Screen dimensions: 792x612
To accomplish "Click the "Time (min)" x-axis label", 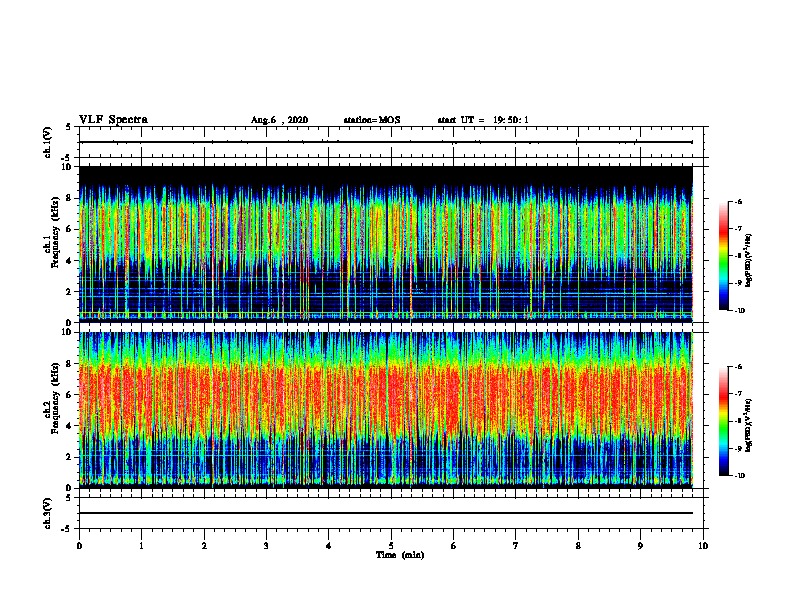I will [400, 555].
